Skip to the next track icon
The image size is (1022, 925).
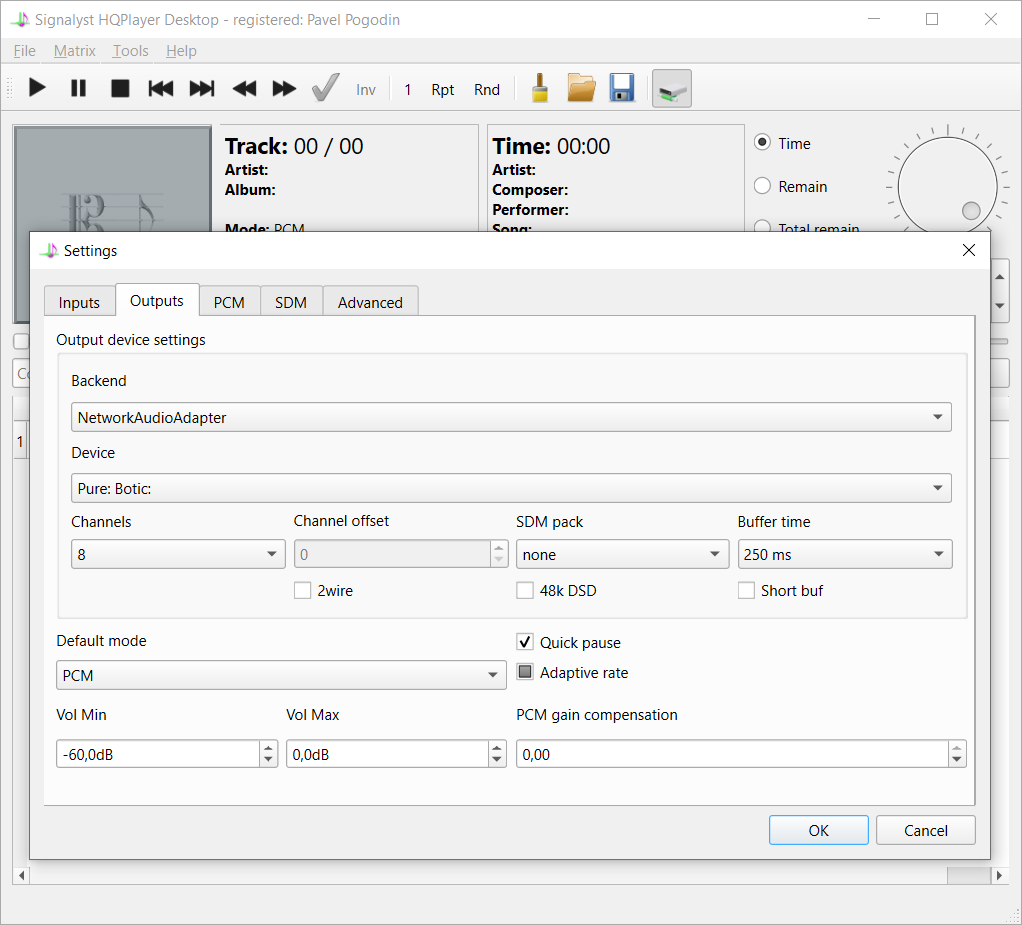[x=202, y=88]
